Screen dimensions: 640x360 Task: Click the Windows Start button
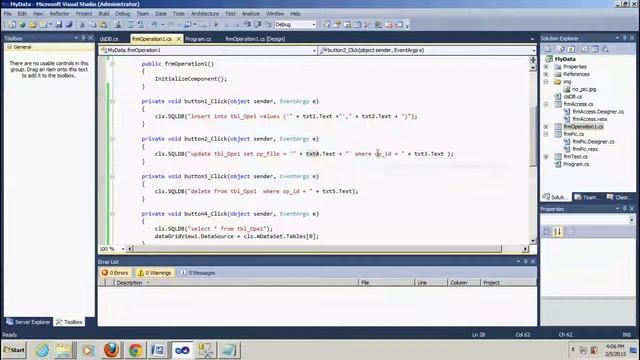[14, 350]
